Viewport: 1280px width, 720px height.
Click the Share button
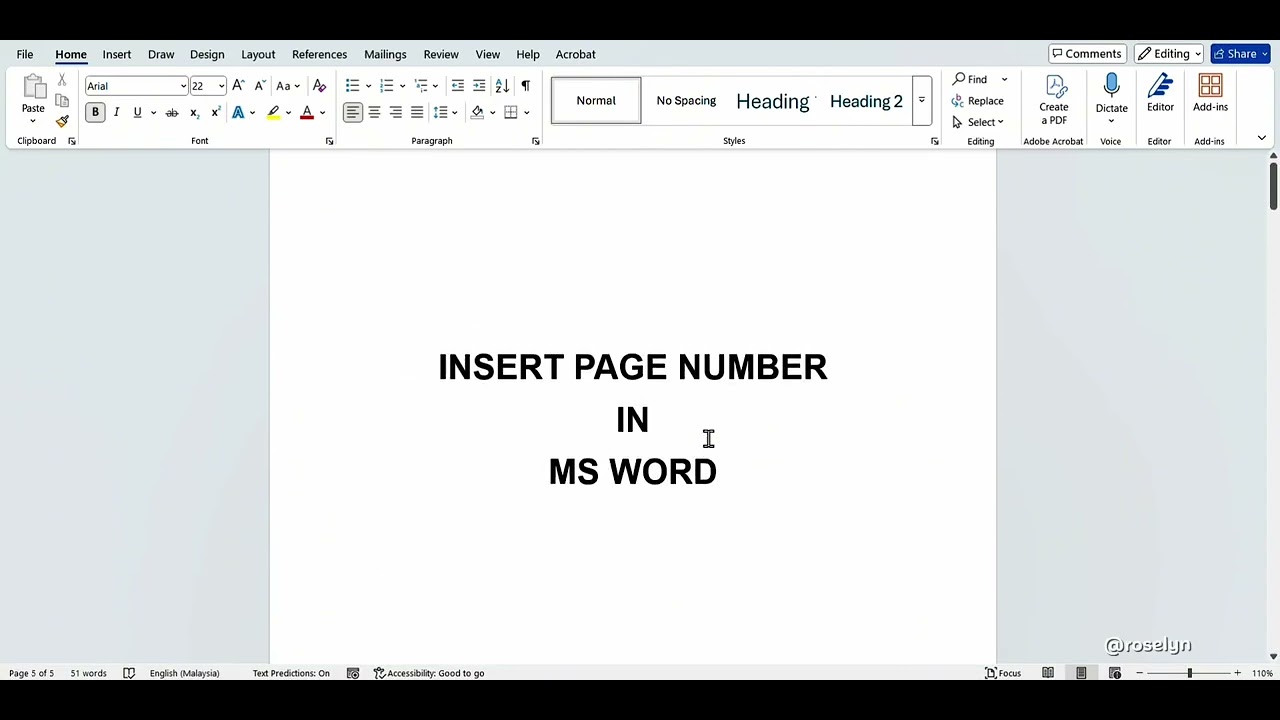(x=1240, y=54)
